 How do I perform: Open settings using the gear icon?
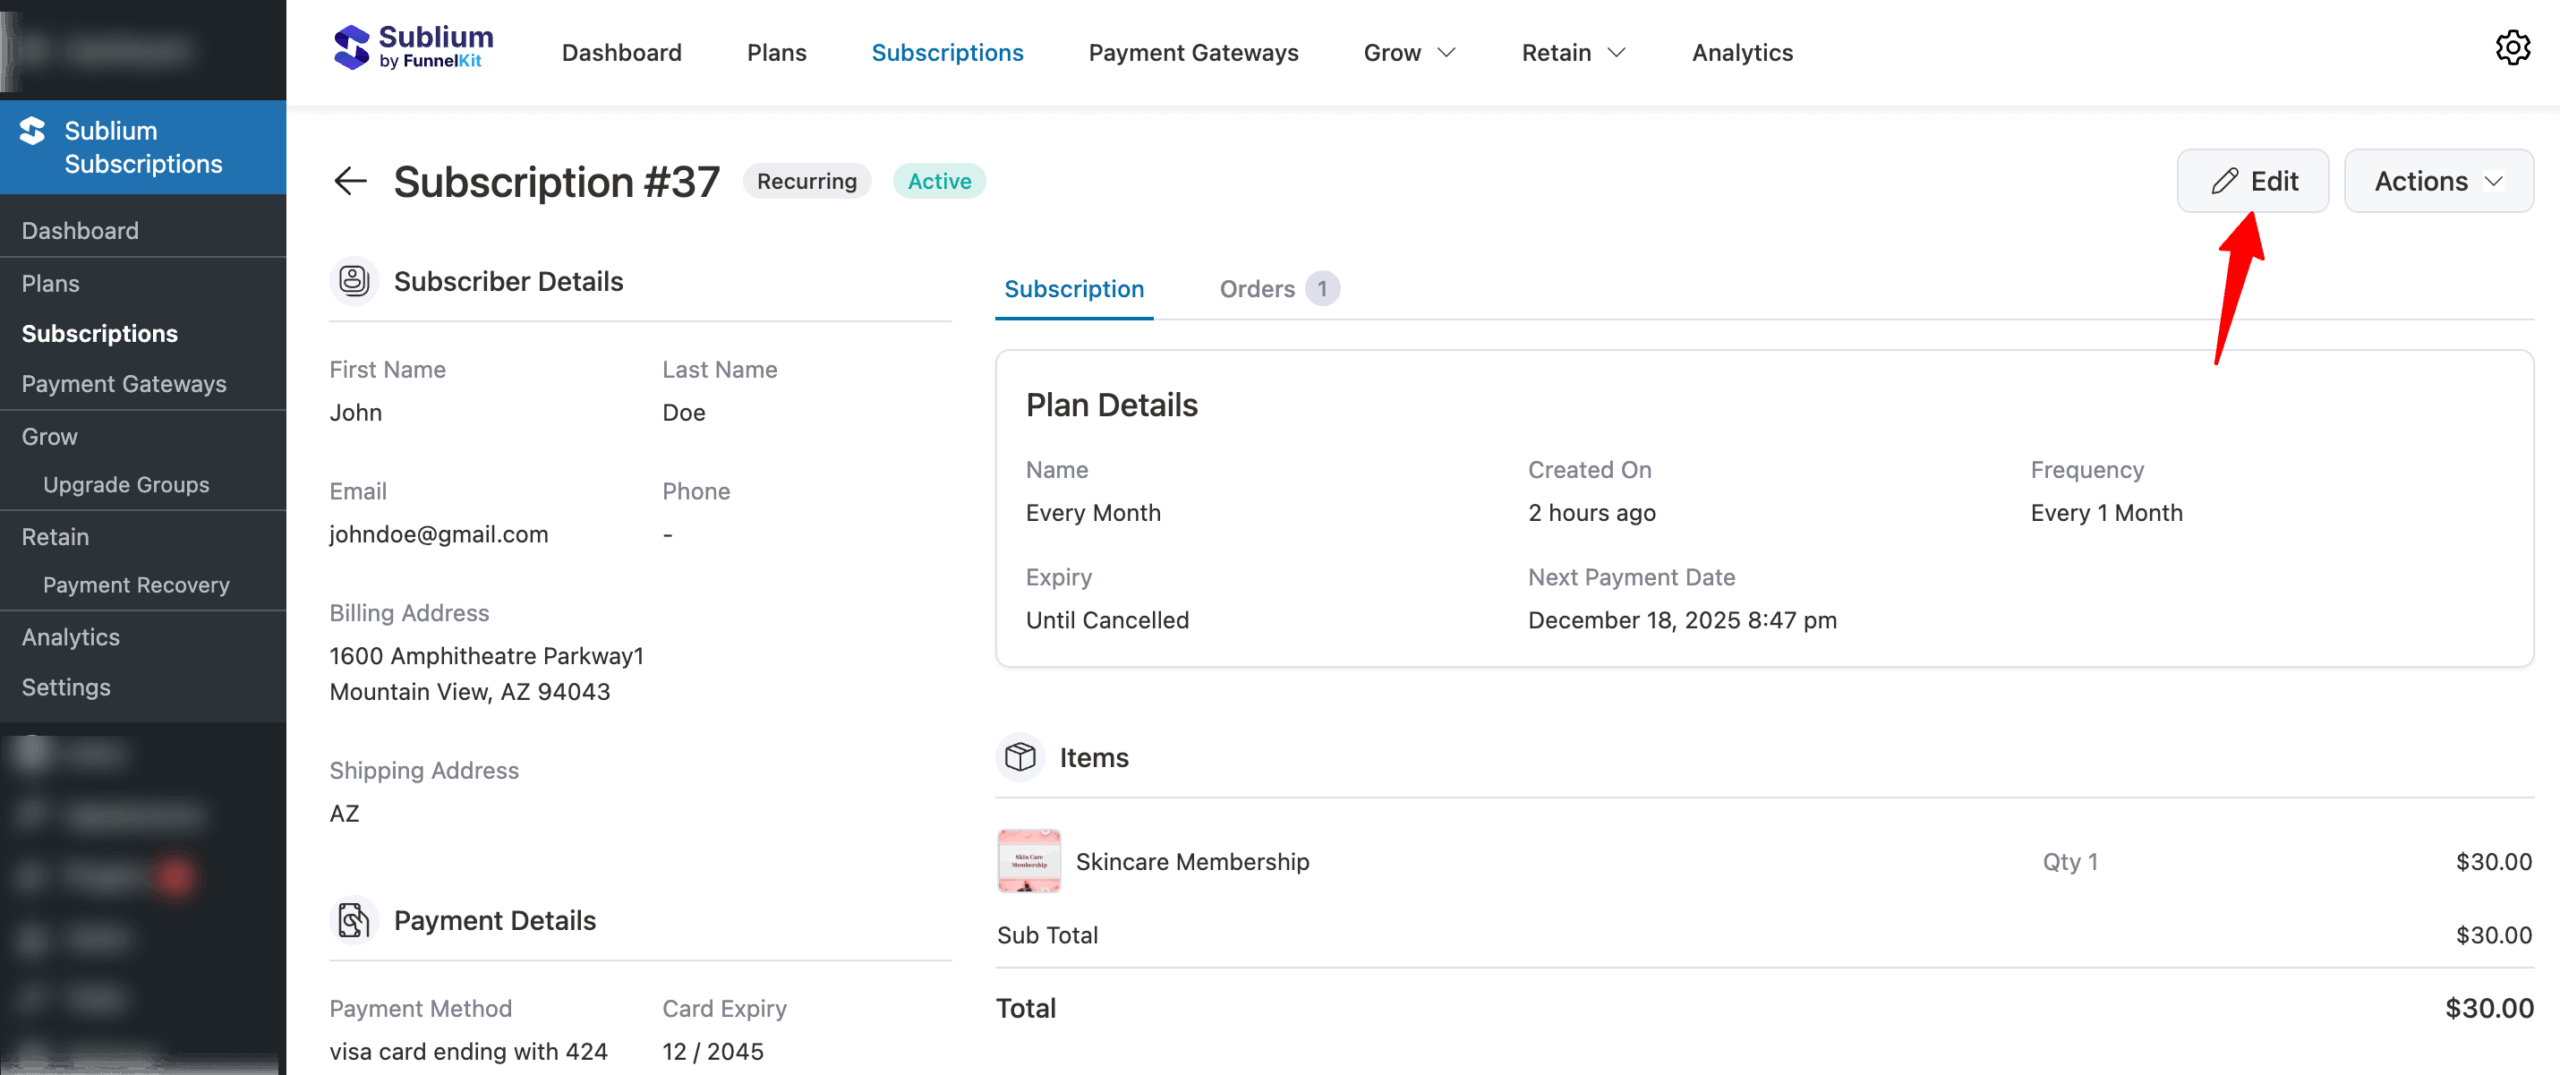coord(2513,48)
